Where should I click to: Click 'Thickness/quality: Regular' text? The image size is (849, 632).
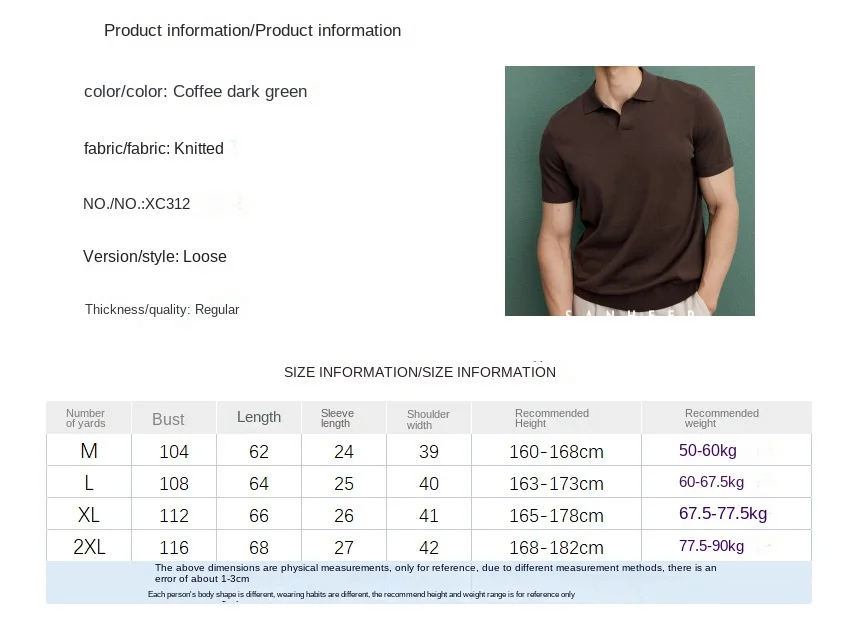coord(162,310)
